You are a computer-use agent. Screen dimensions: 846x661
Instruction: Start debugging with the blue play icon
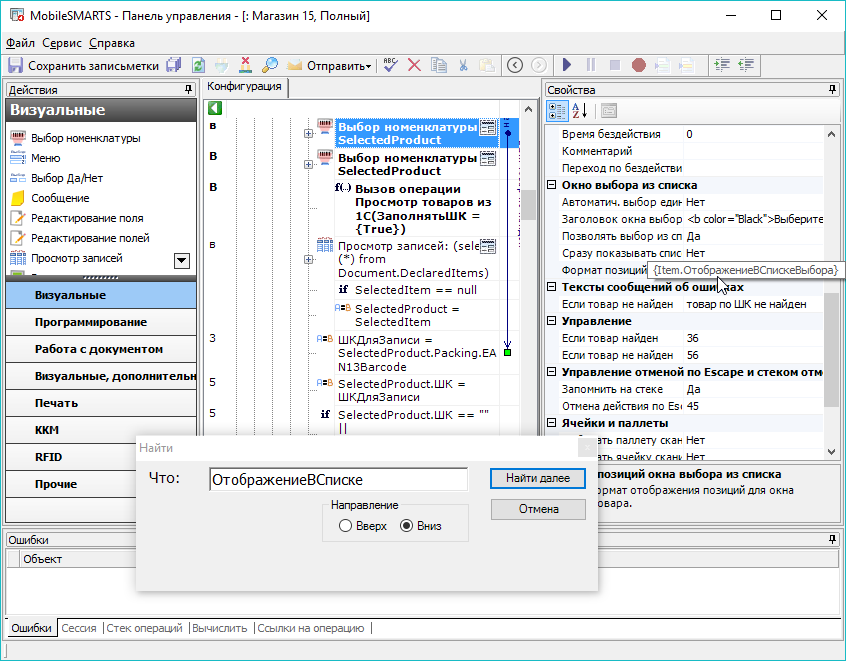click(x=567, y=65)
